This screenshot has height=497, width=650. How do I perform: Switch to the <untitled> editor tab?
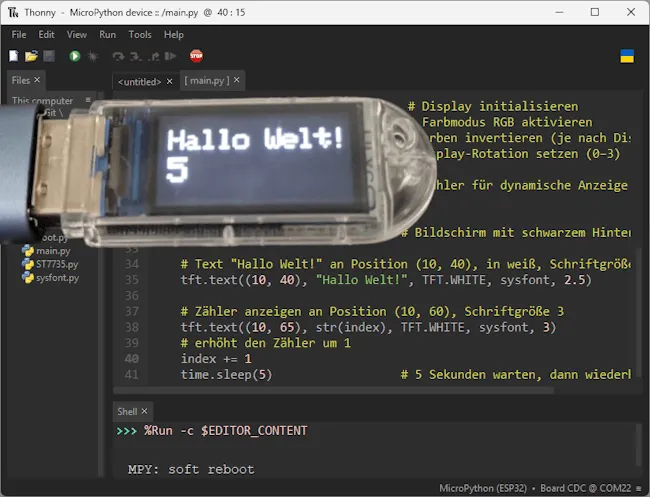139,81
